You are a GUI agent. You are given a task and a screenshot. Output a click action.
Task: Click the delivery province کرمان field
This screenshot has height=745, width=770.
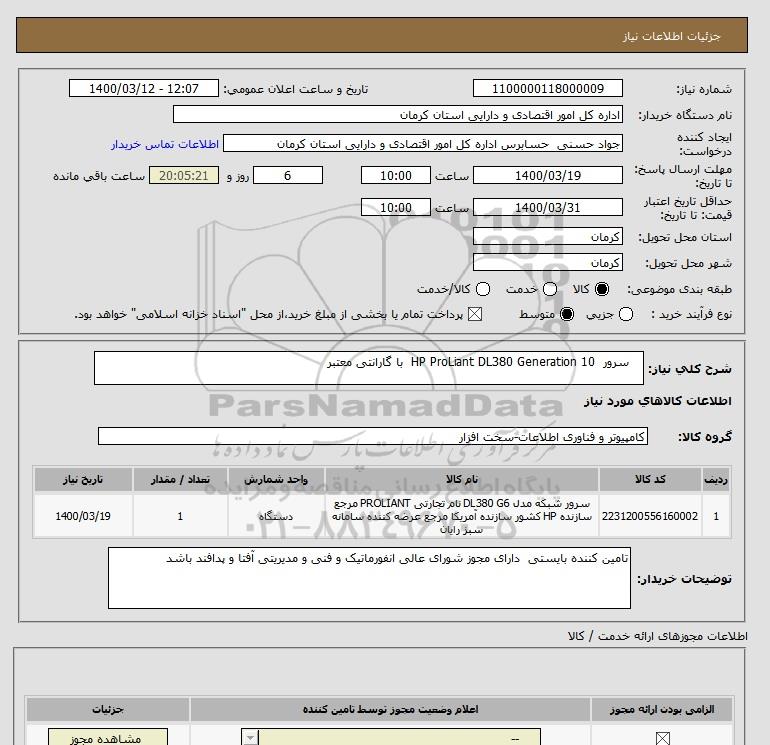coord(548,237)
